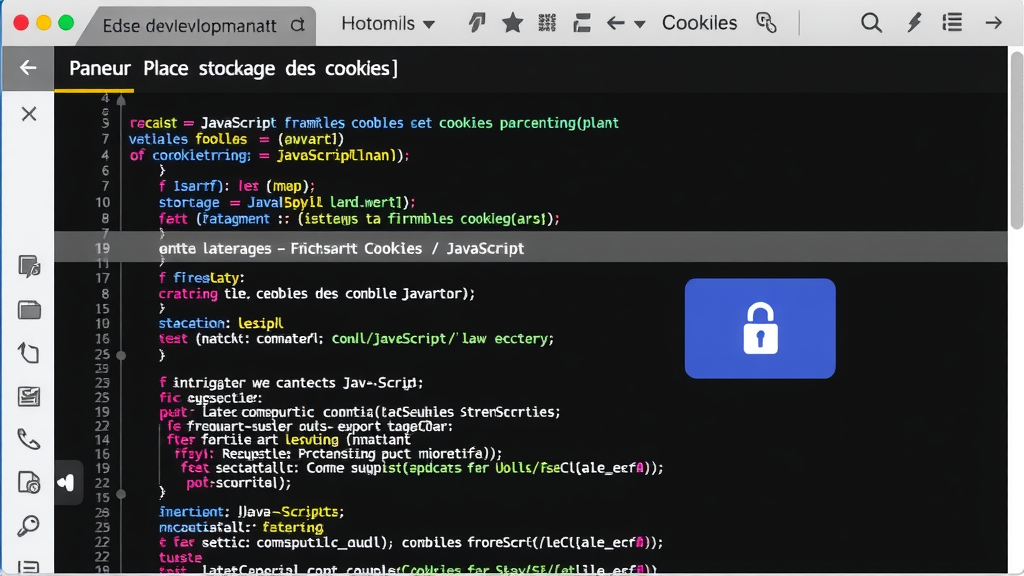Image resolution: width=1024 pixels, height=576 pixels.
Task: Open the folder icon in the sidebar
Action: coord(28,310)
